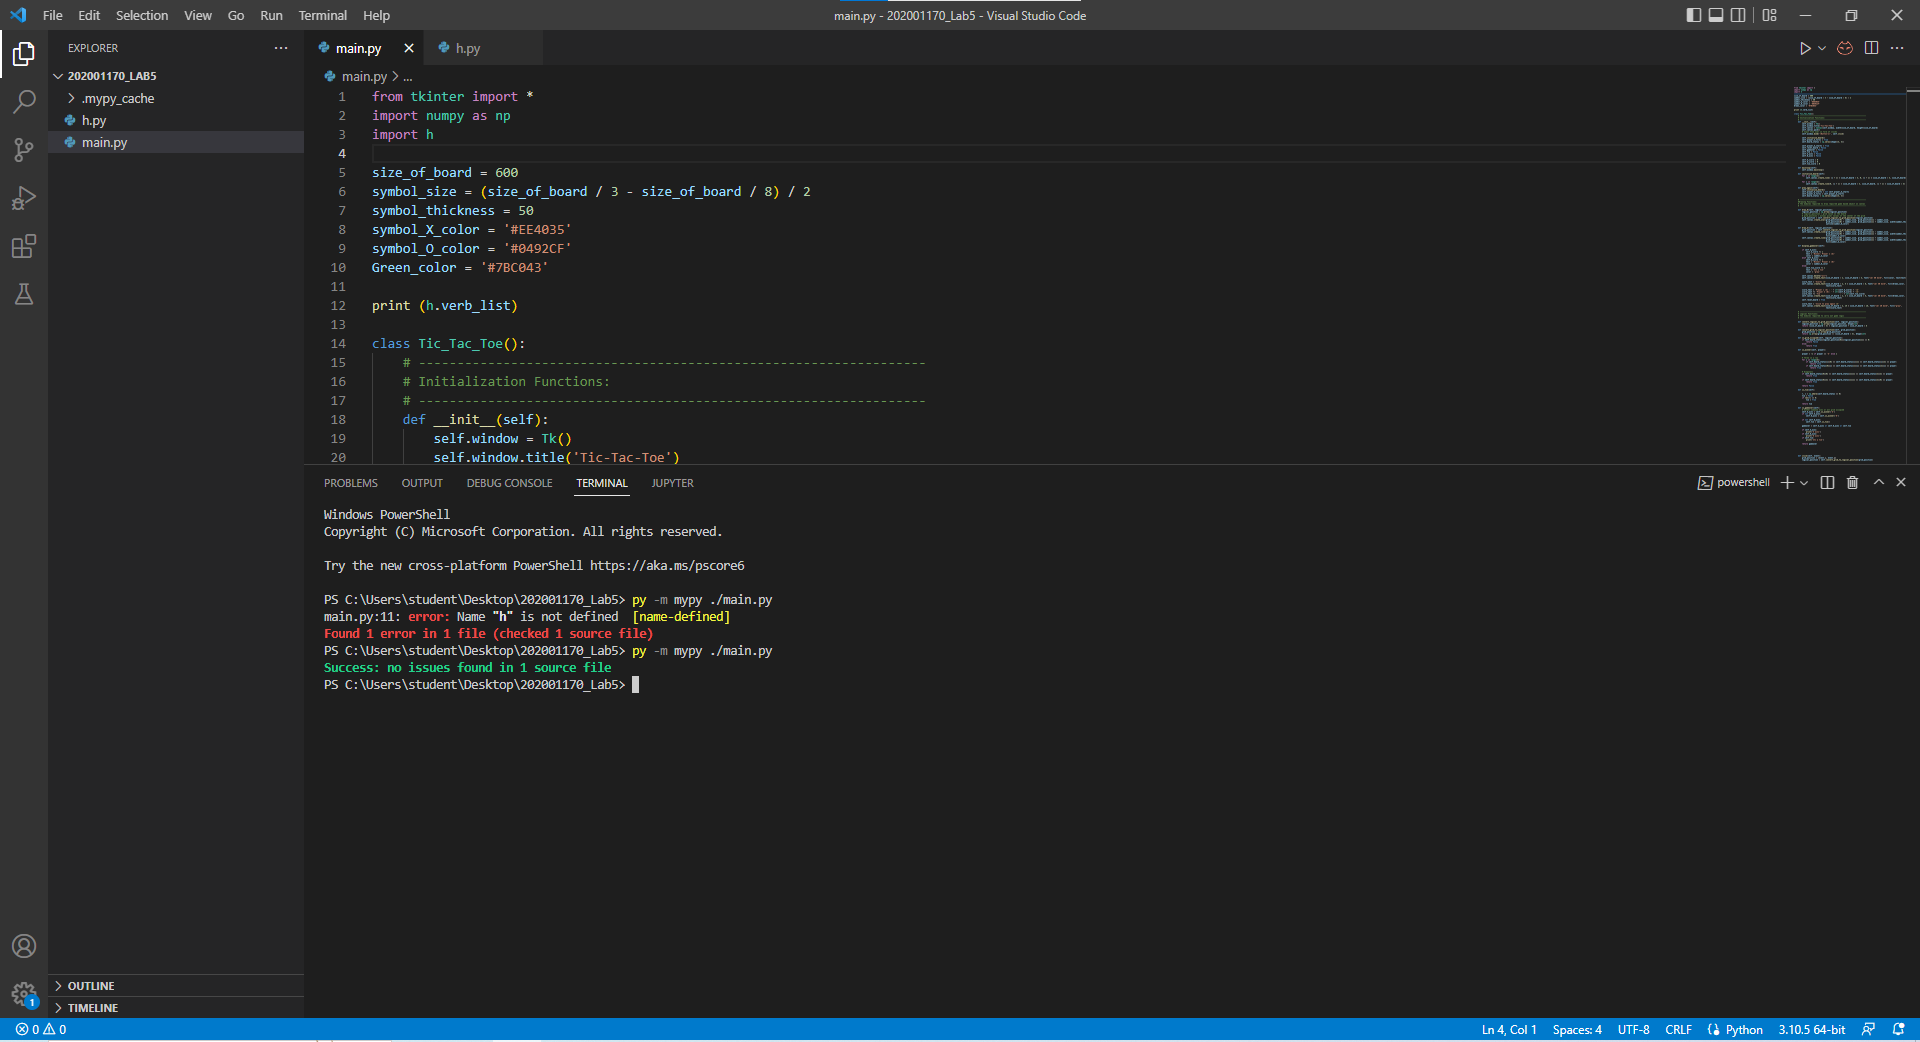The width and height of the screenshot is (1920, 1042).
Task: Switch to the Problems panel tab
Action: click(351, 483)
